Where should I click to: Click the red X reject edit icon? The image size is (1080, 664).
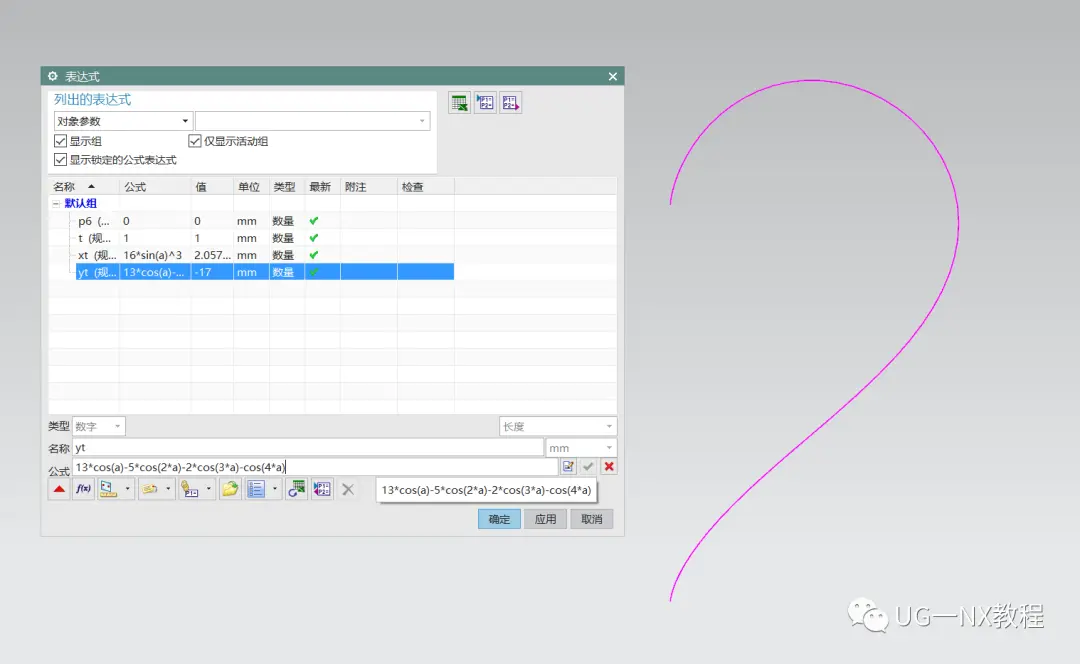coord(609,467)
